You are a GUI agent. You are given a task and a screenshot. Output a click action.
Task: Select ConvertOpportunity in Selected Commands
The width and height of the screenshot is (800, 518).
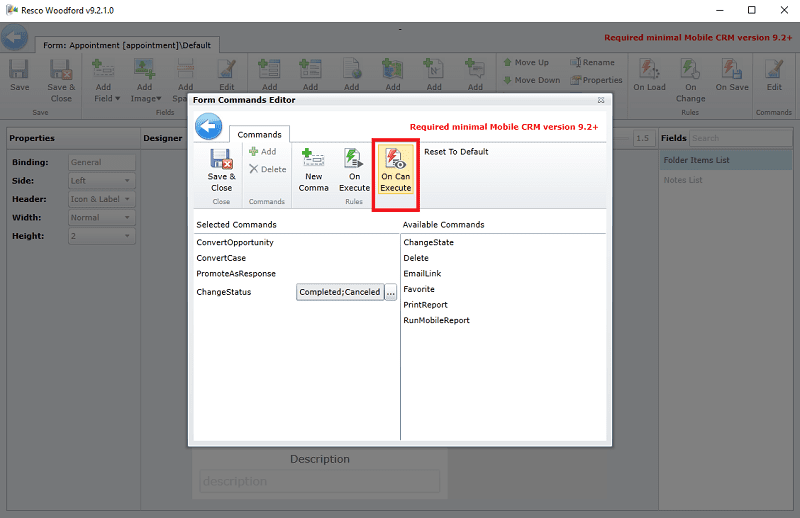click(235, 242)
